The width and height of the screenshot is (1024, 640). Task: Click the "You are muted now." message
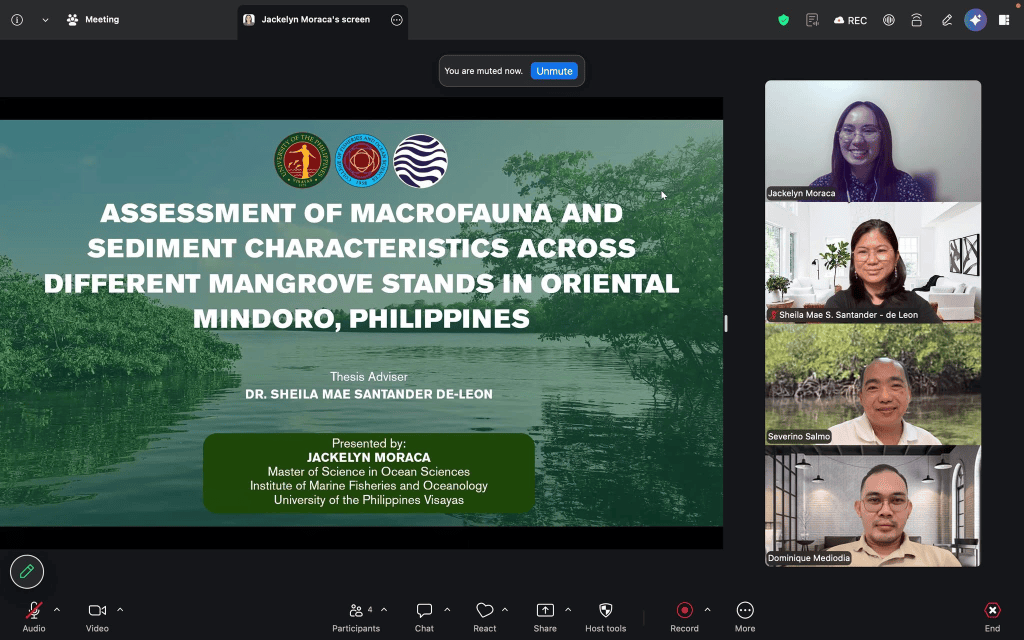[483, 71]
